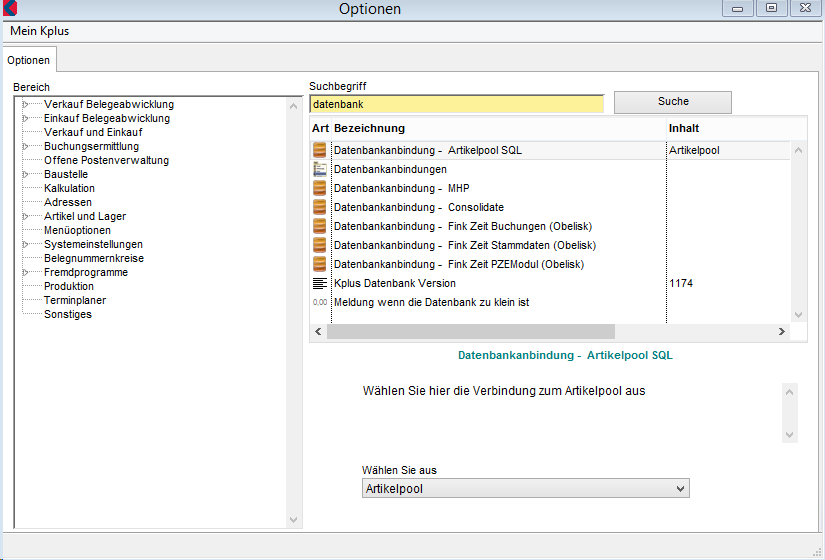The image size is (825, 560).
Task: Expand the Systemeinstellungen tree node
Action: [x=25, y=244]
